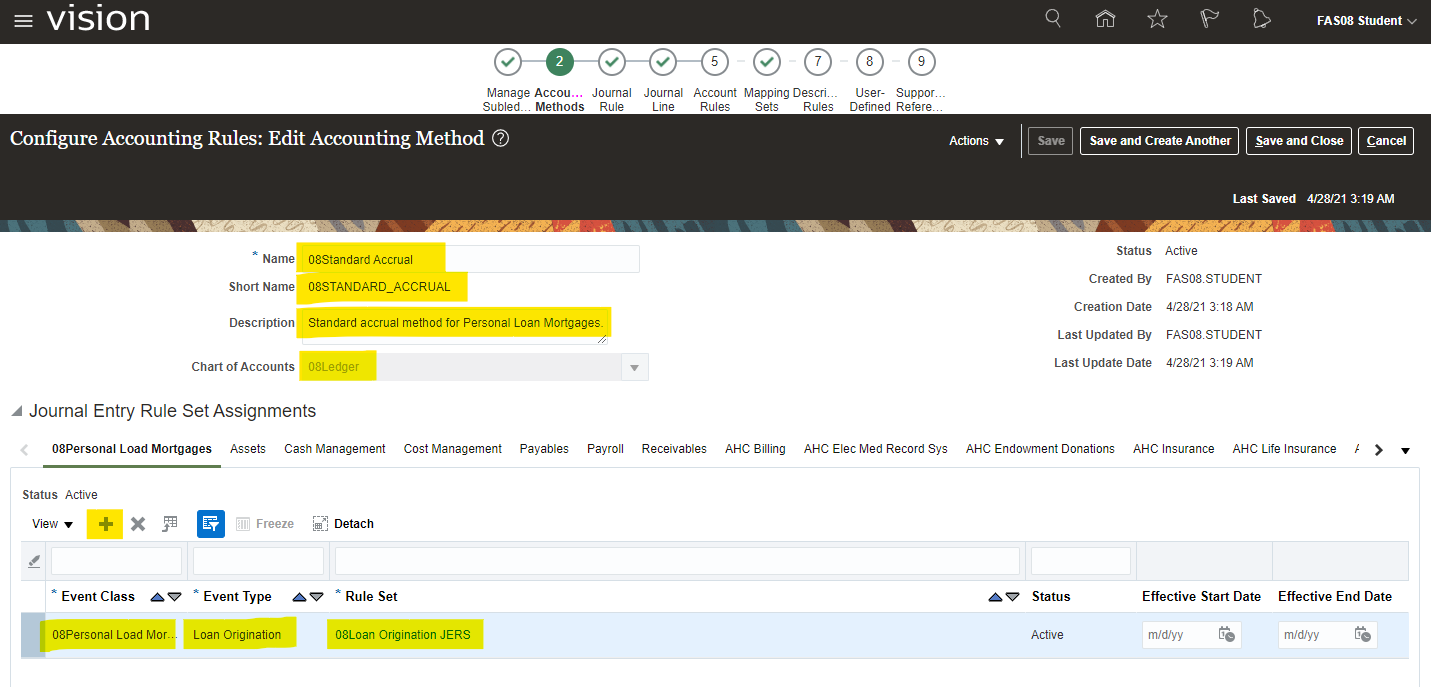Open the Actions dropdown menu
Viewport: 1431px width, 687px height.
click(976, 141)
